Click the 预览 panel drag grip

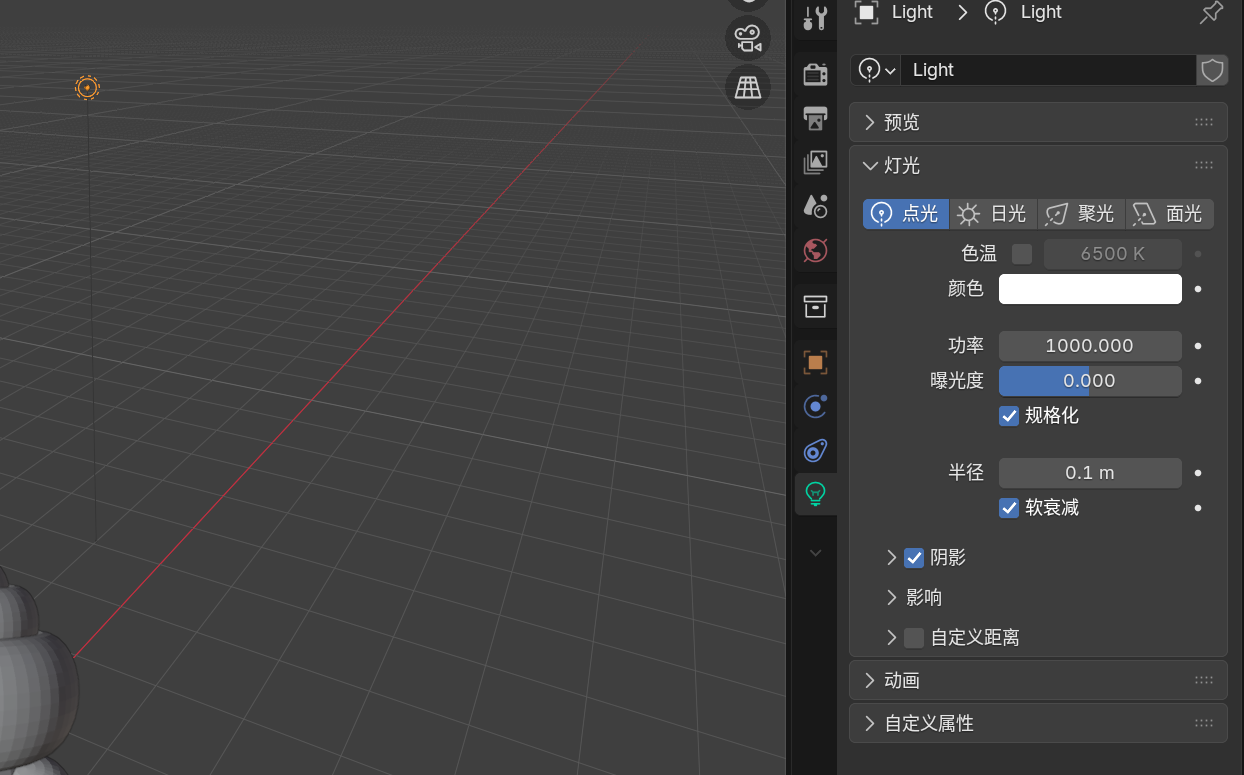pyautogui.click(x=1204, y=122)
